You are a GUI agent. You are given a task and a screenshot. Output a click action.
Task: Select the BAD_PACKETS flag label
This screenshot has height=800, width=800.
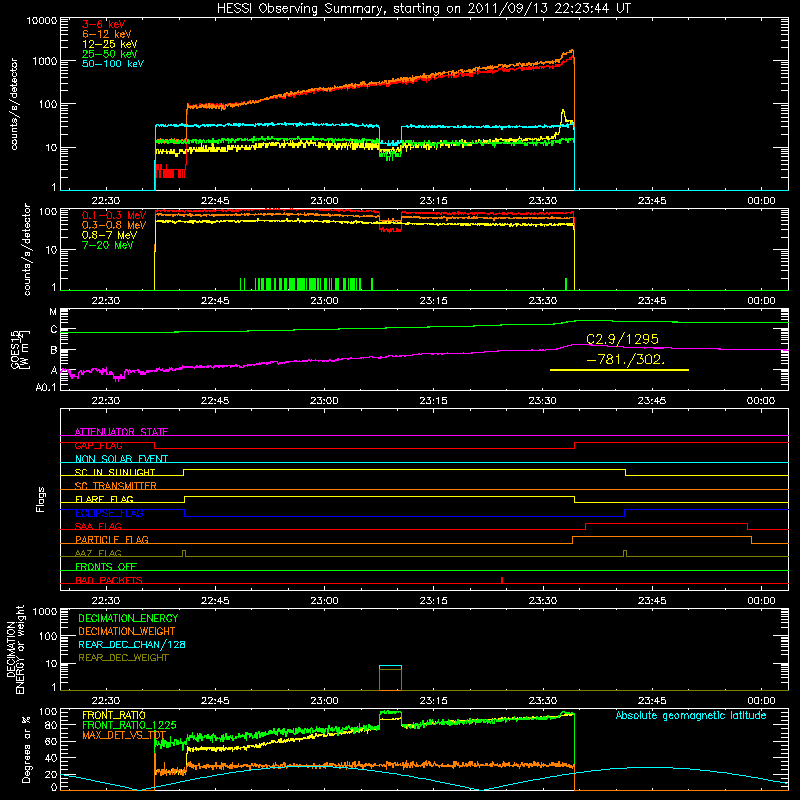[109, 580]
